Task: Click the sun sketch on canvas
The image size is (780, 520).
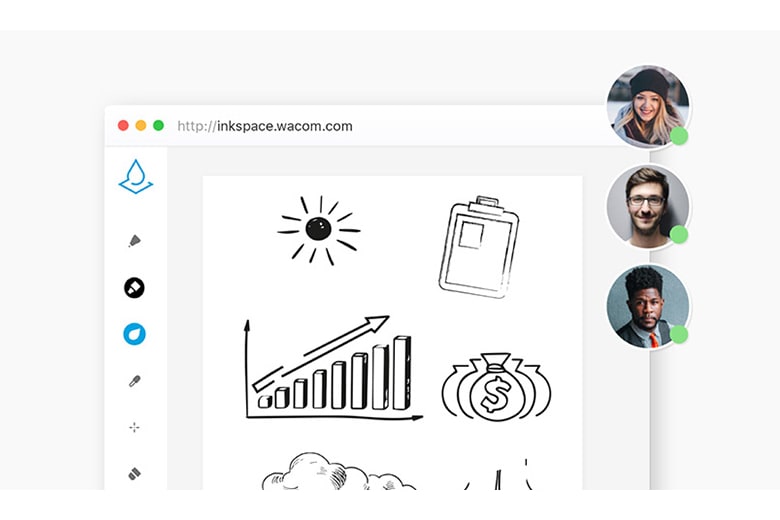Action: coord(318,230)
